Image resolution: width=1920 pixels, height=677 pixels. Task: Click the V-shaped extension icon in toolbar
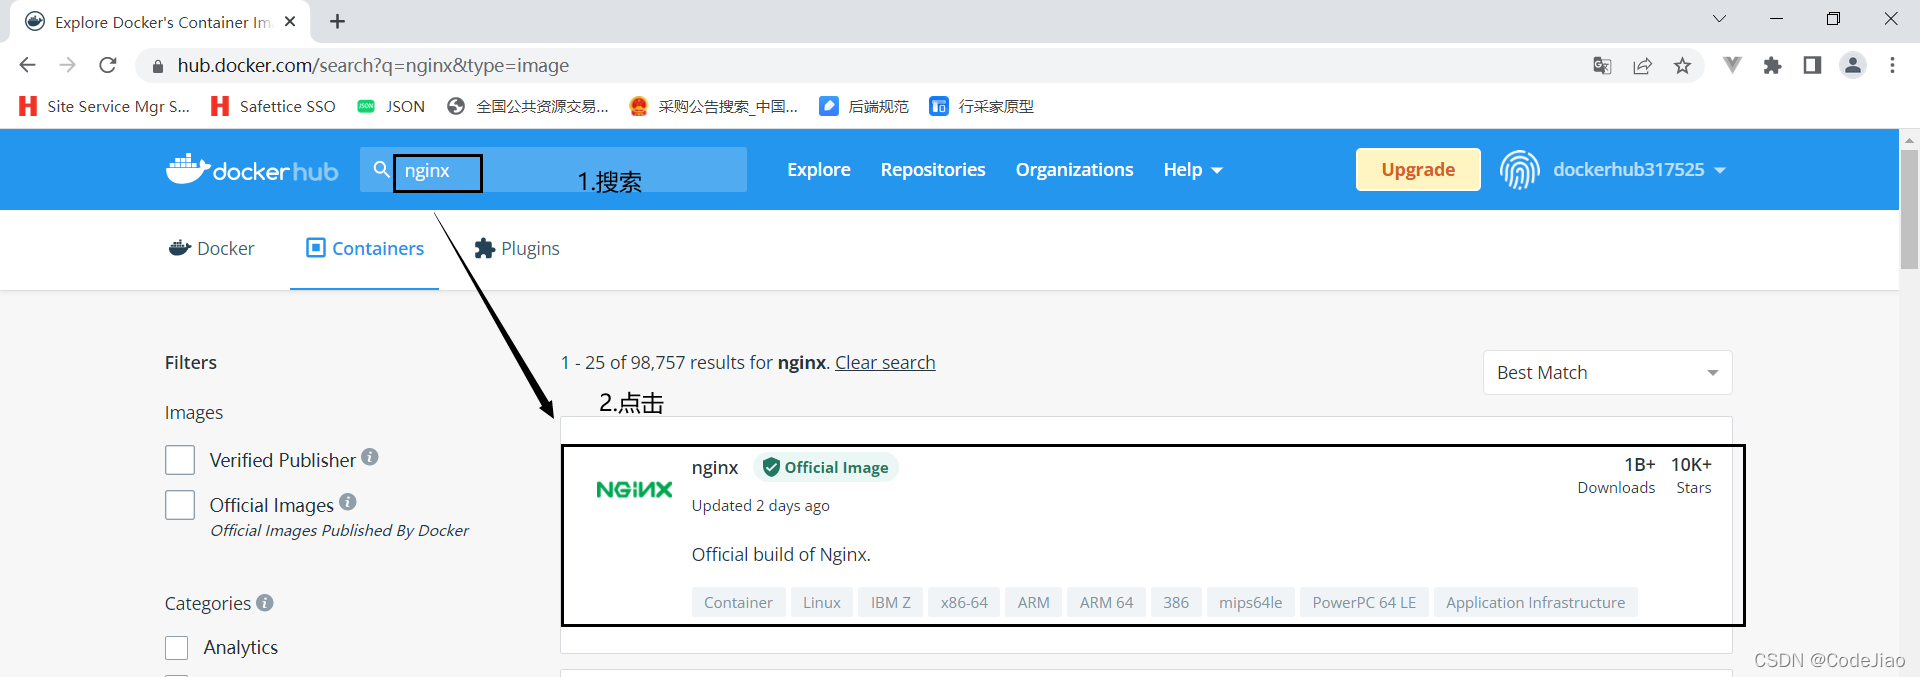pos(1732,66)
